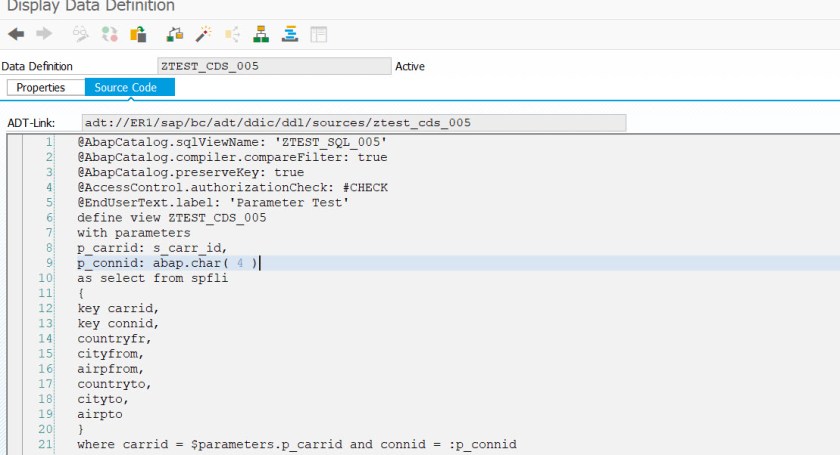
Task: Toggle Display/Change mode glasses icon
Action: 81,34
